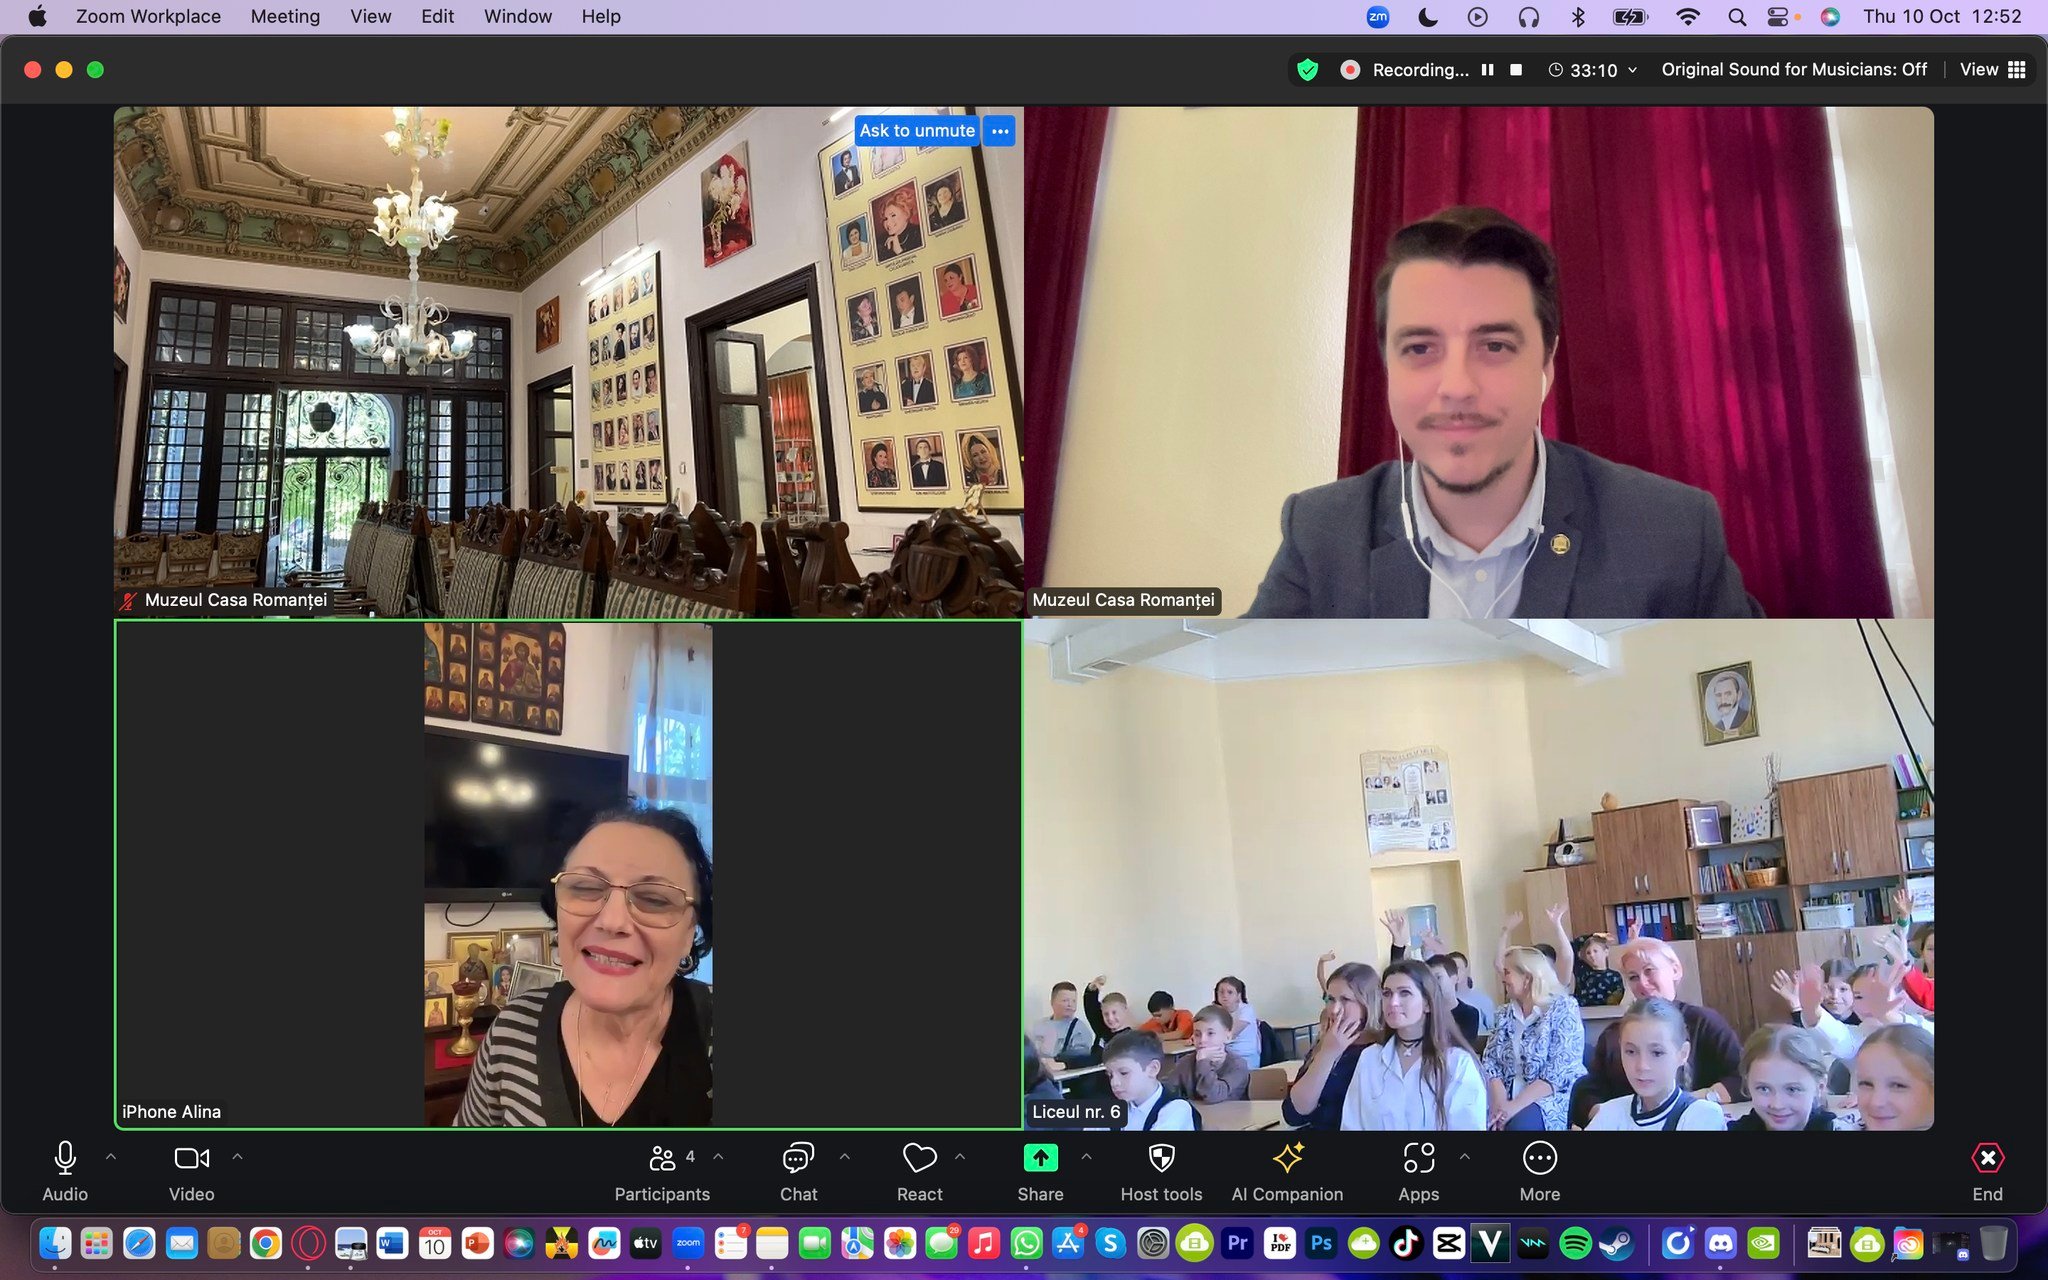Launch the AI Companion sparkle icon

pos(1287,1158)
